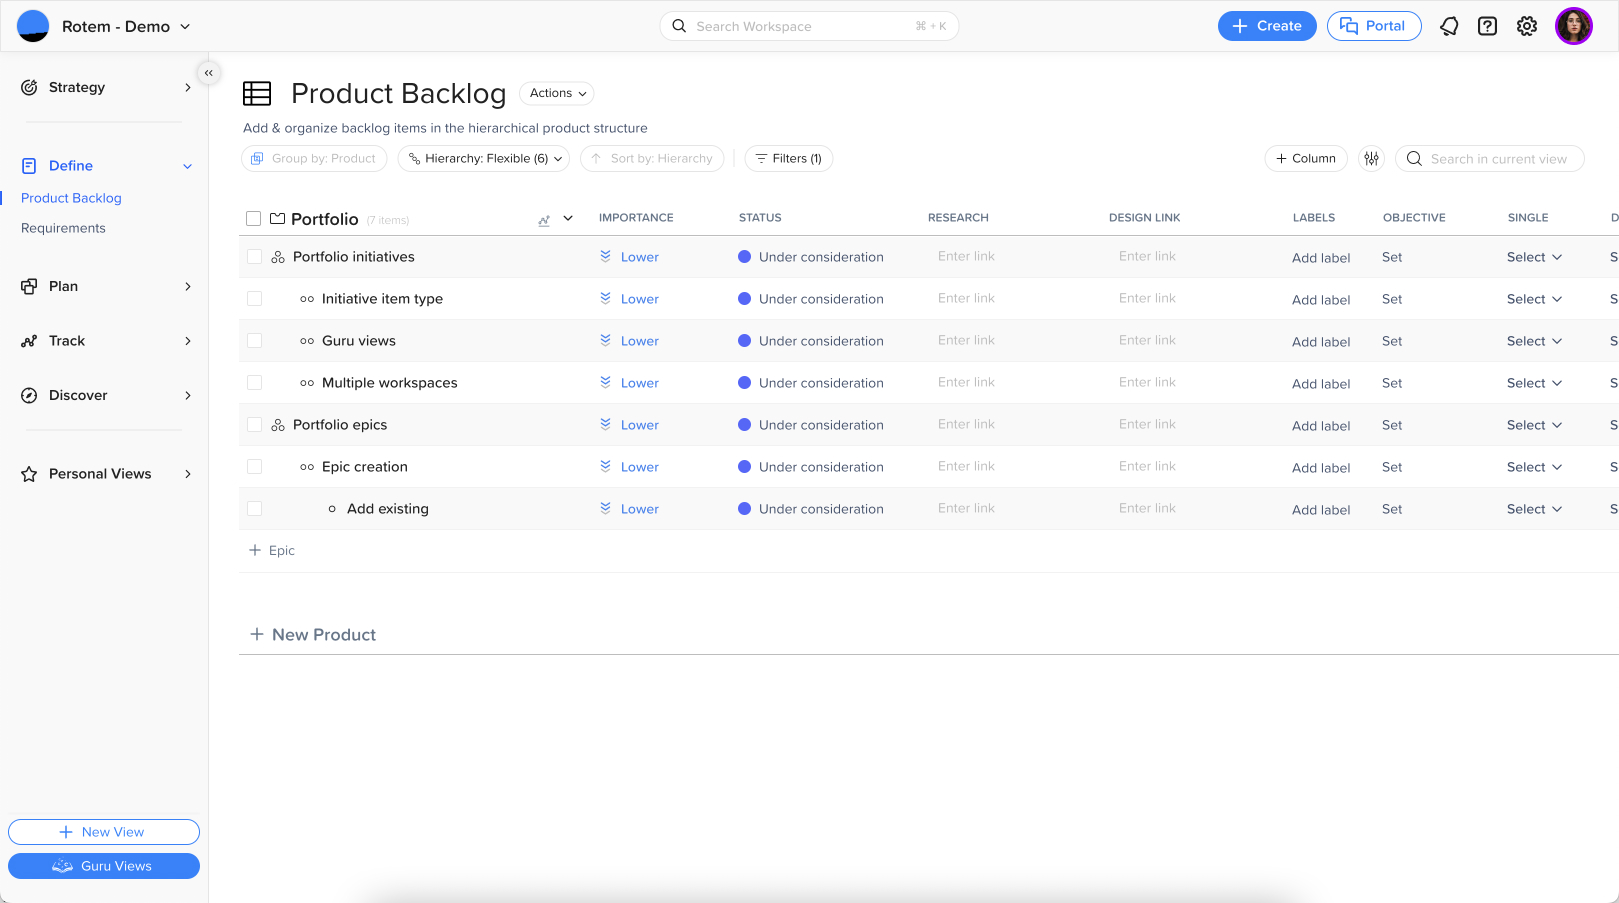1619x903 pixels.
Task: Open the notifications bell icon
Action: pyautogui.click(x=1449, y=26)
